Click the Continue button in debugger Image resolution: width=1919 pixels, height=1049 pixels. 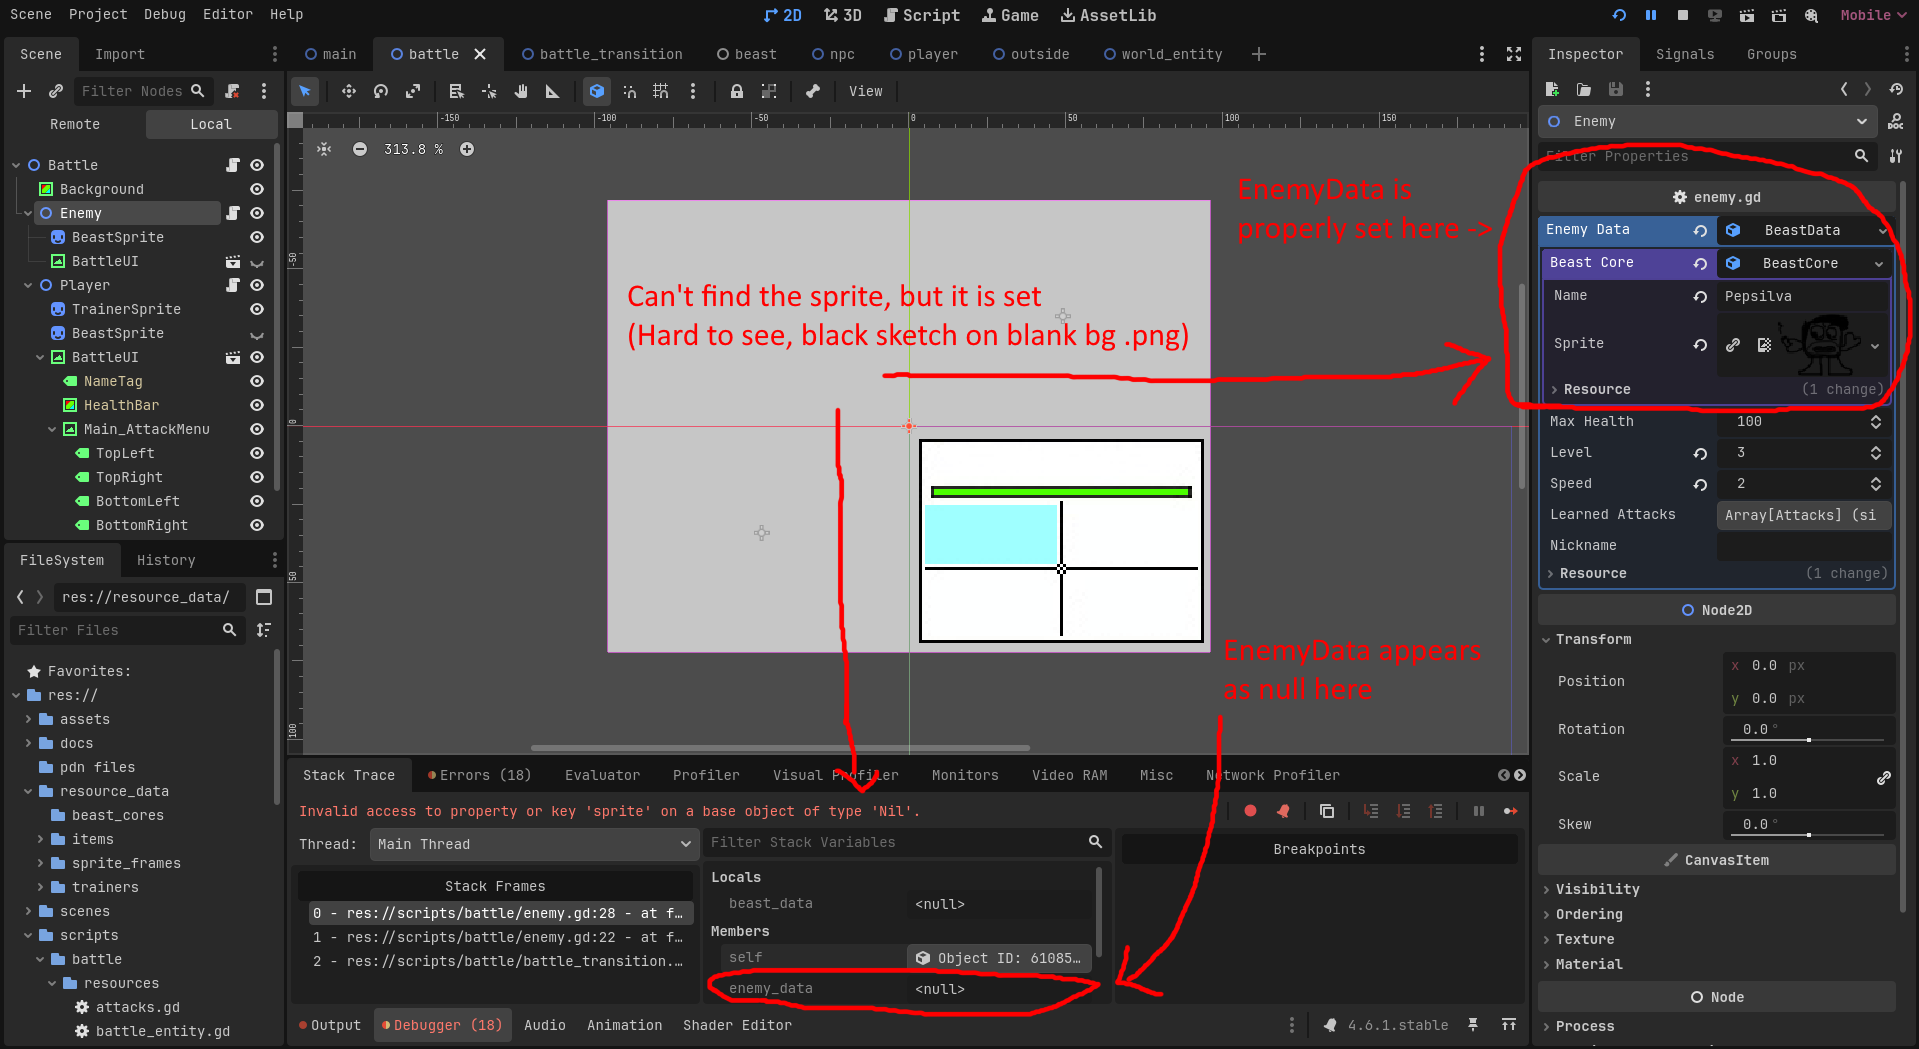tap(1510, 811)
